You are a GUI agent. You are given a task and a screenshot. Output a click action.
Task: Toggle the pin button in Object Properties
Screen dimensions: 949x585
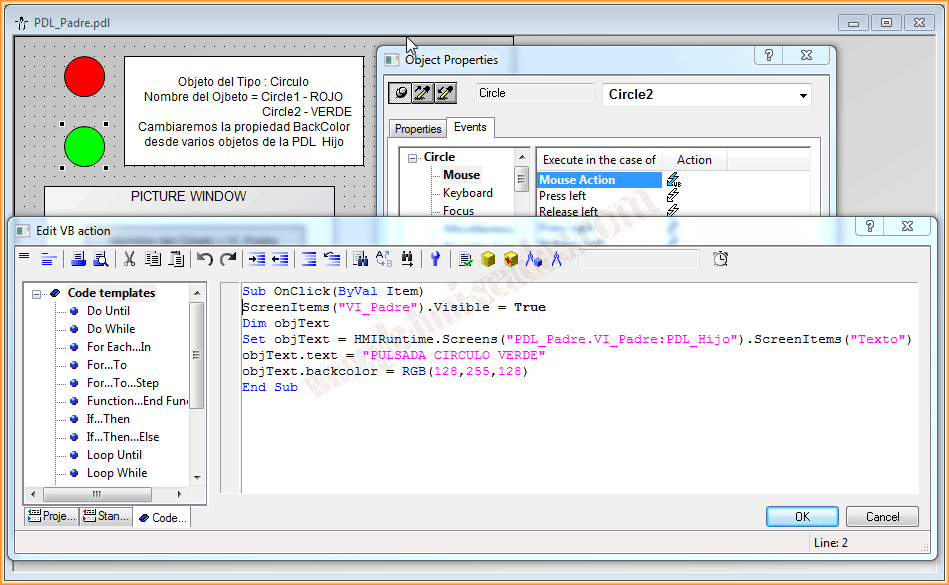[x=399, y=93]
